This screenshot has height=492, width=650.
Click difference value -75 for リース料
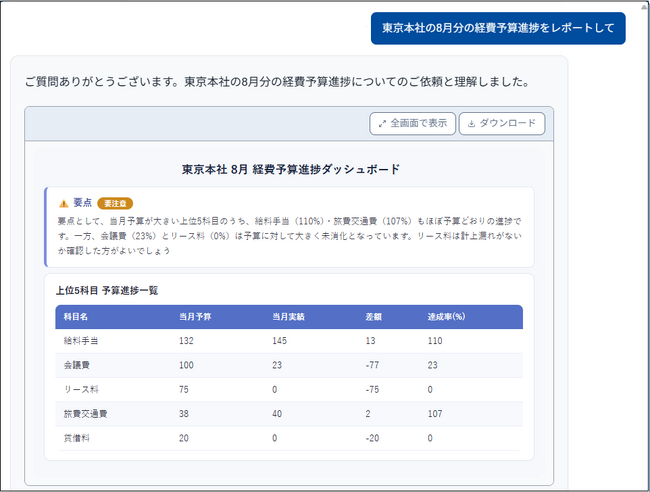point(372,390)
